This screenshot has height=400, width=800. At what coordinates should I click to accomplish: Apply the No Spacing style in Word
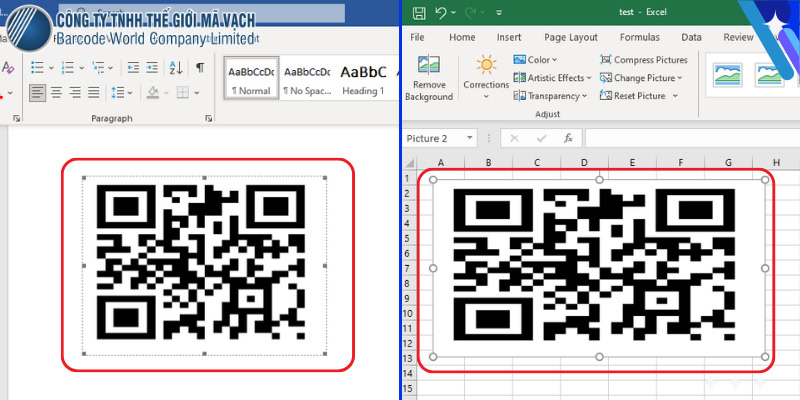(x=307, y=78)
